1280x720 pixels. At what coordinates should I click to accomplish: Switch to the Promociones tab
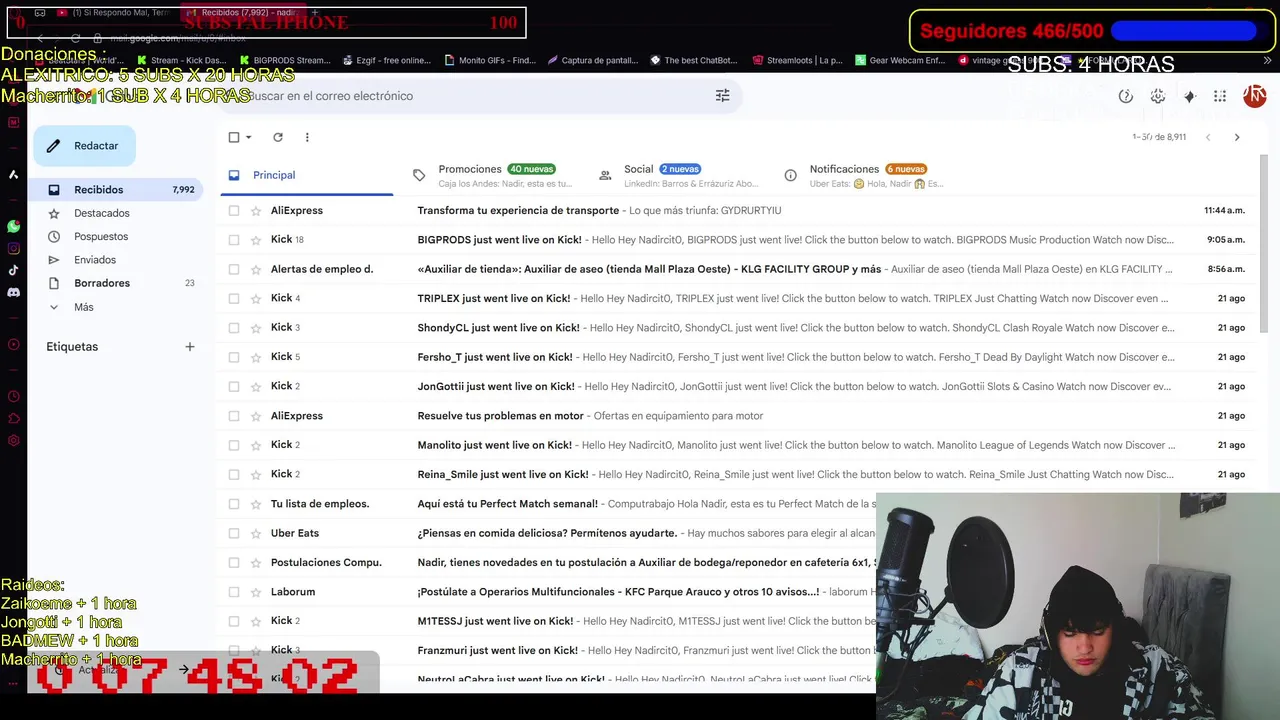pos(496,175)
